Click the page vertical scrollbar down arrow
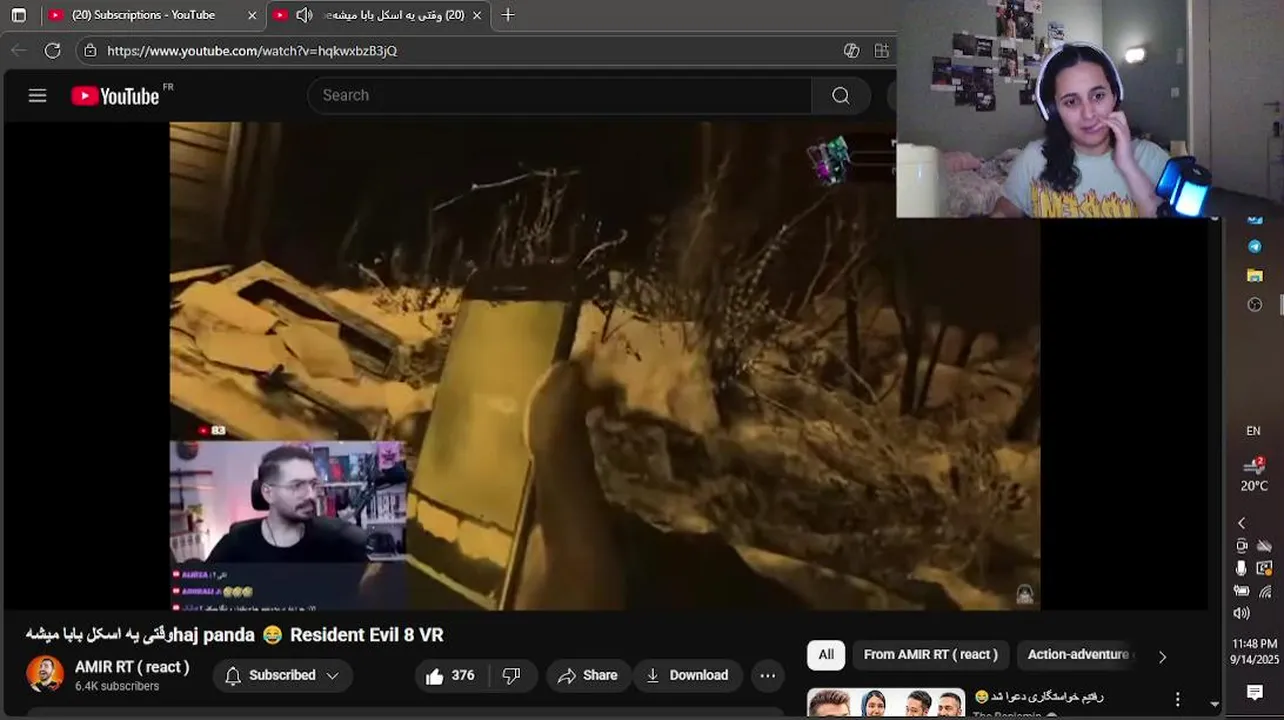 coord(1215,704)
